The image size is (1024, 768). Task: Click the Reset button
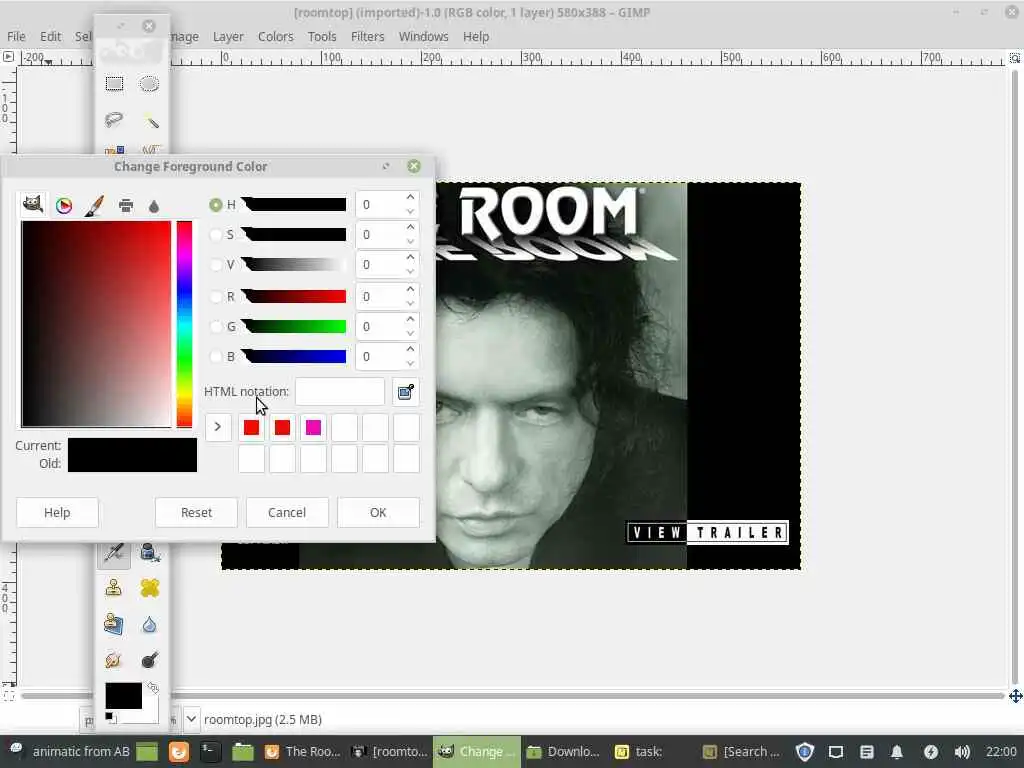click(x=196, y=513)
